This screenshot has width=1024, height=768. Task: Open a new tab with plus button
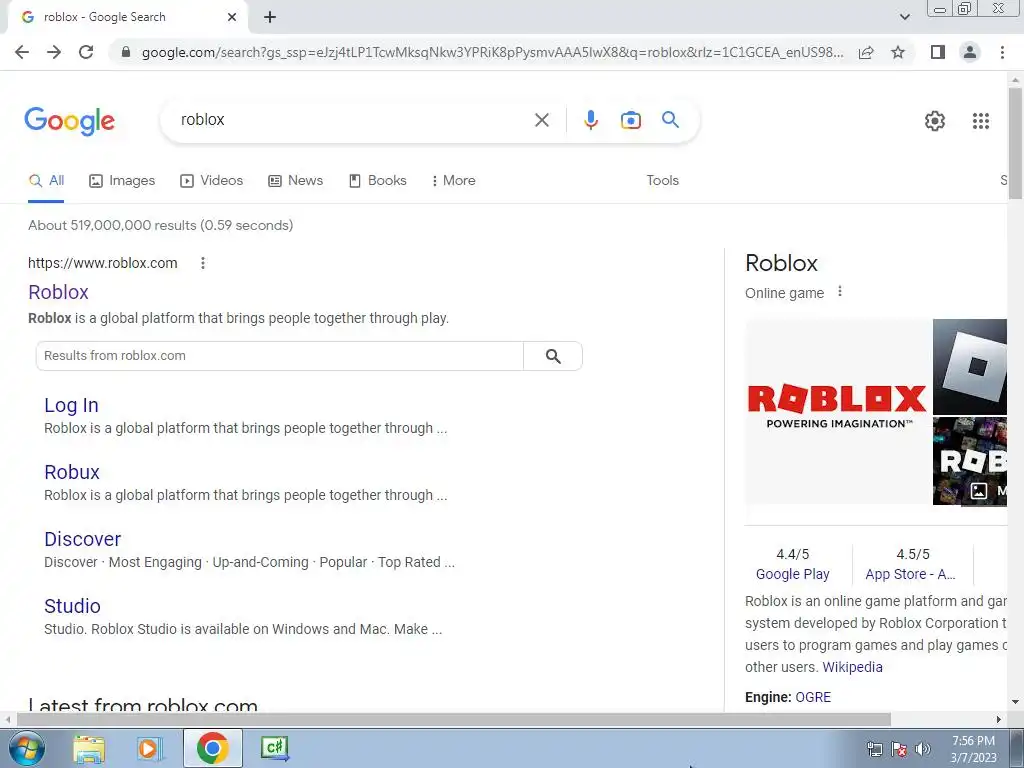(270, 17)
